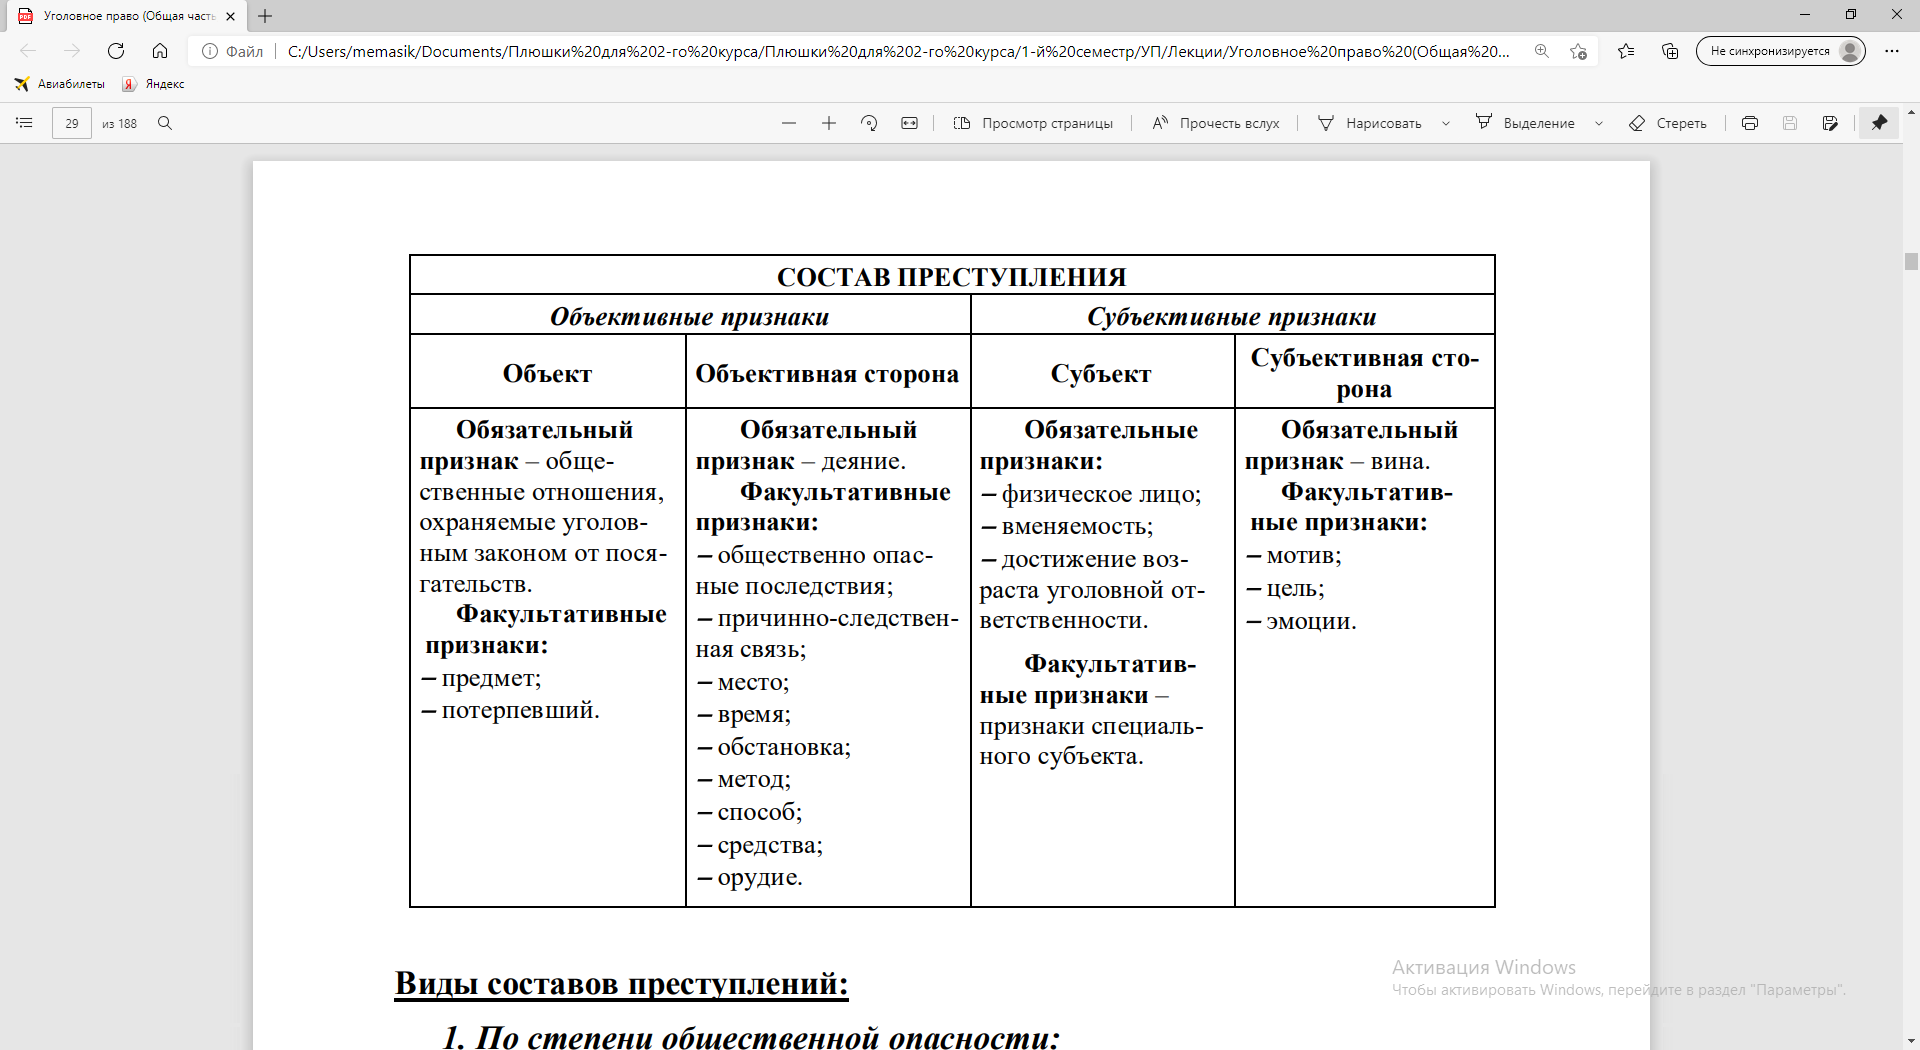Close the Уголовное право tab
1920x1050 pixels.
[x=230, y=16]
